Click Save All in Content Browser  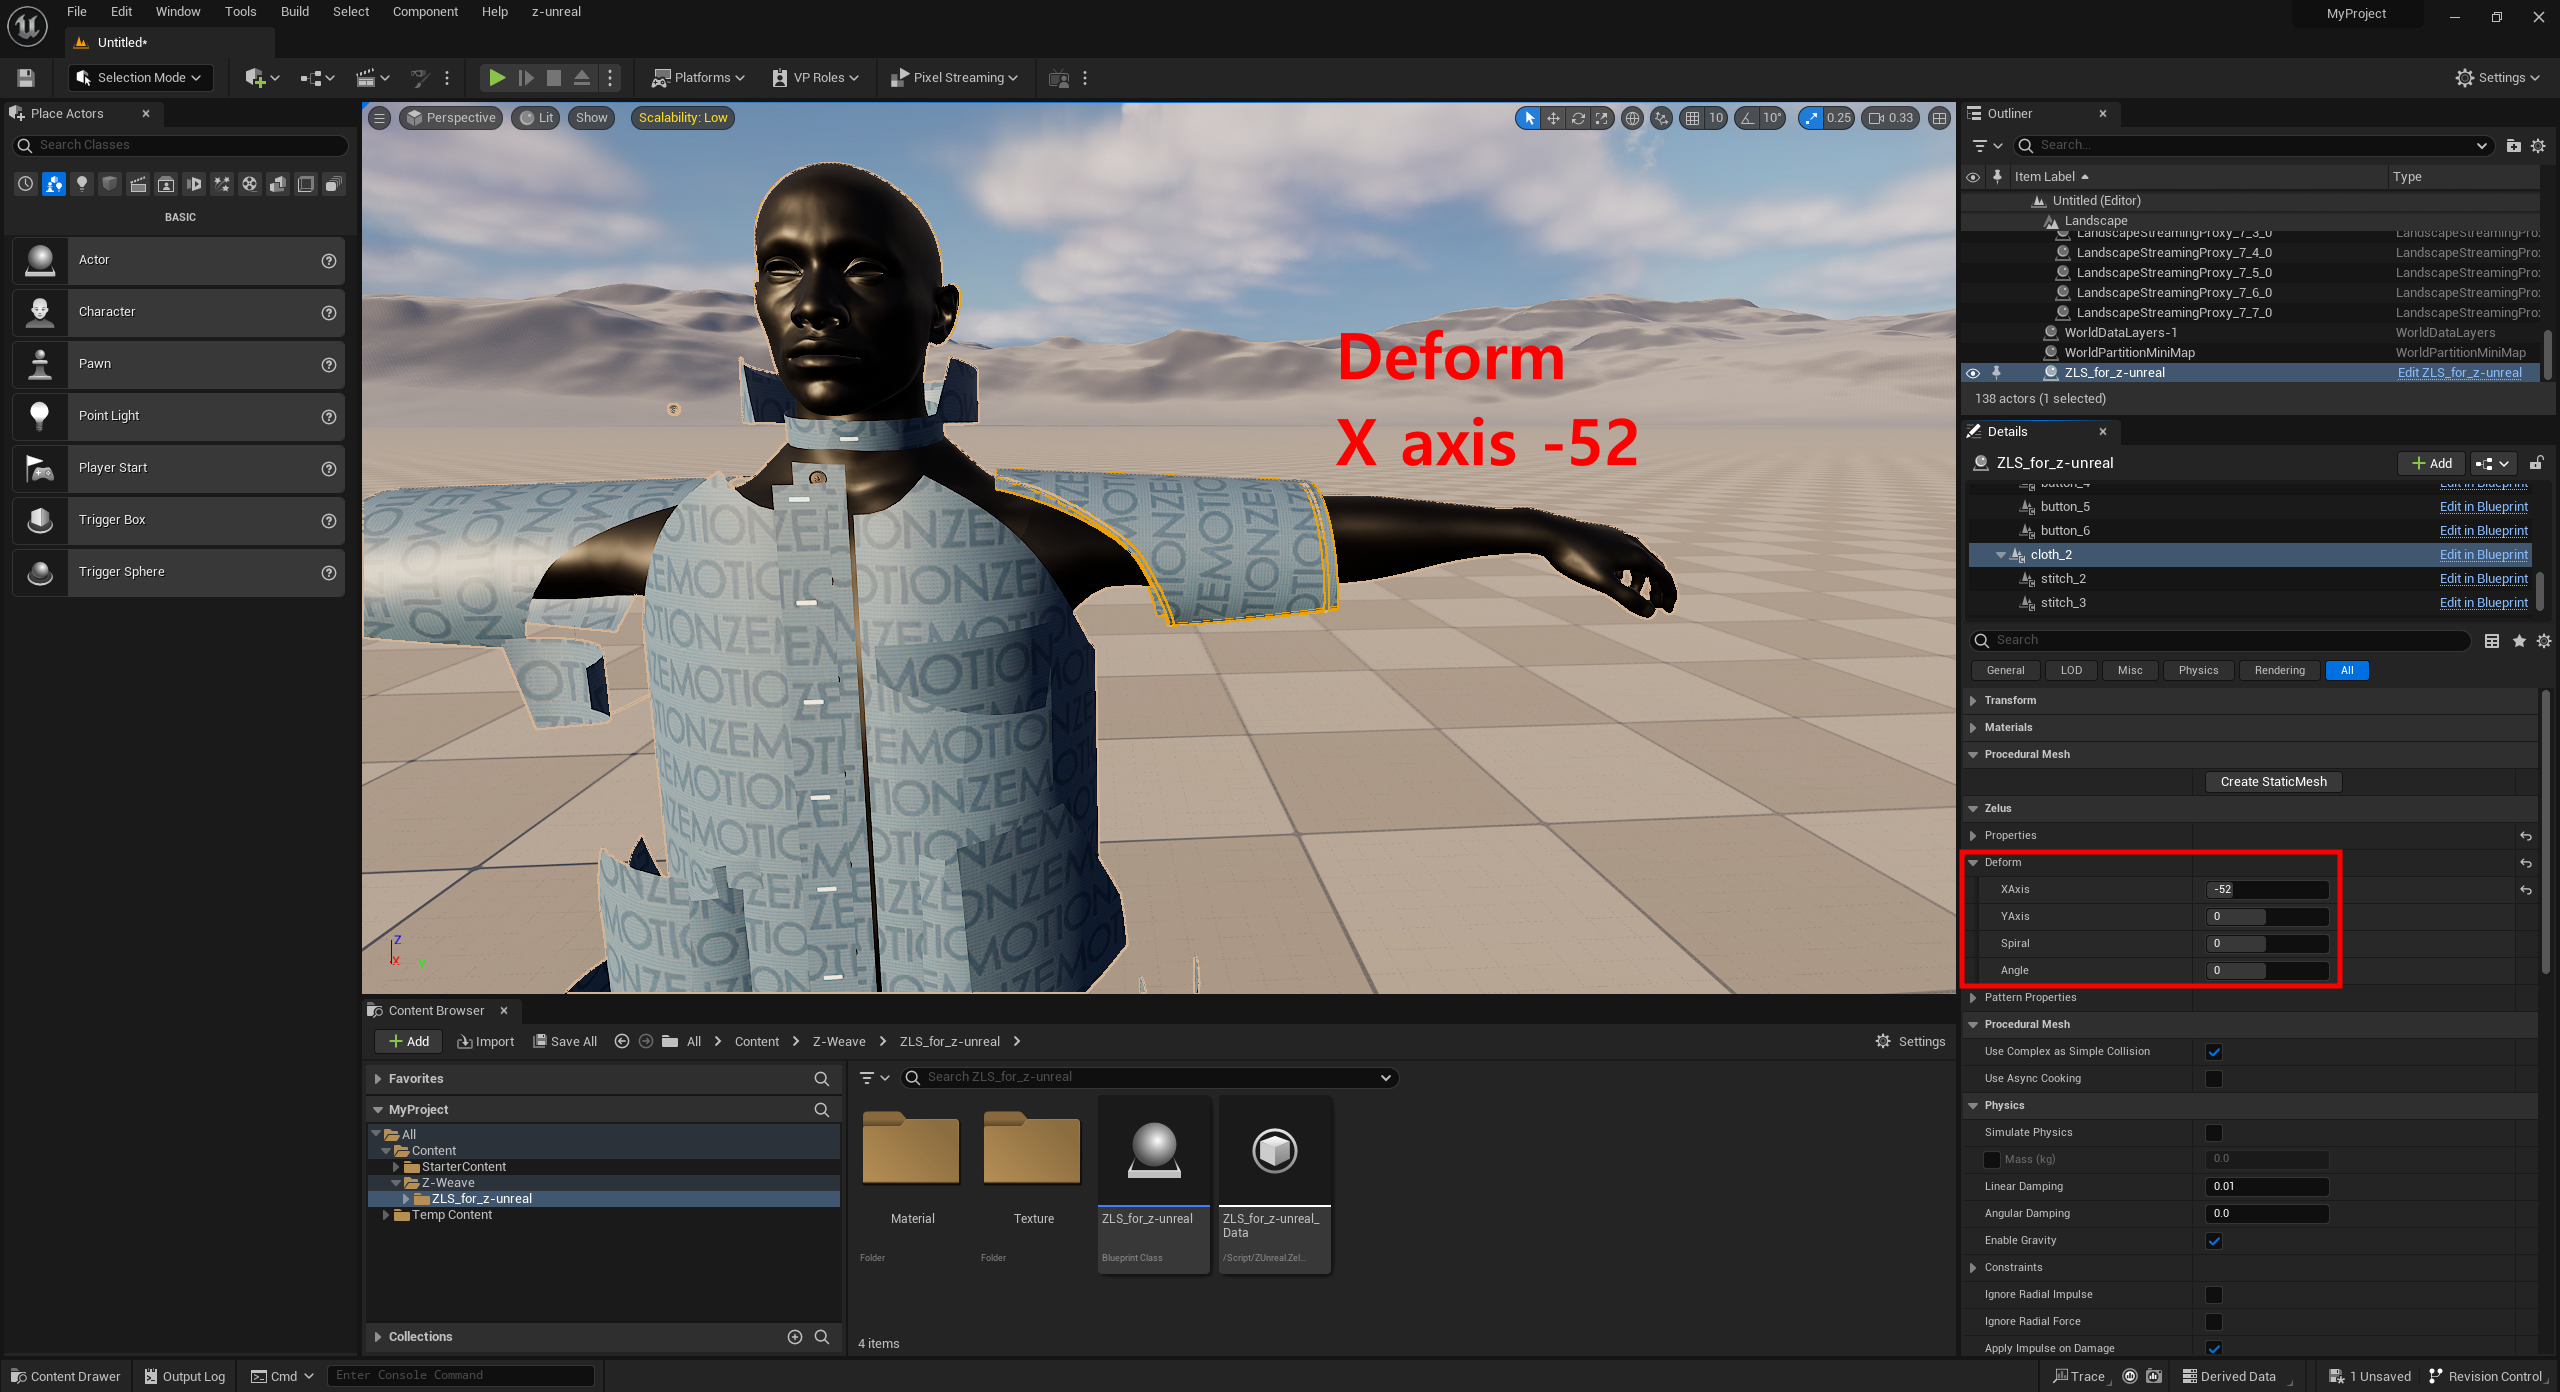(x=565, y=1042)
